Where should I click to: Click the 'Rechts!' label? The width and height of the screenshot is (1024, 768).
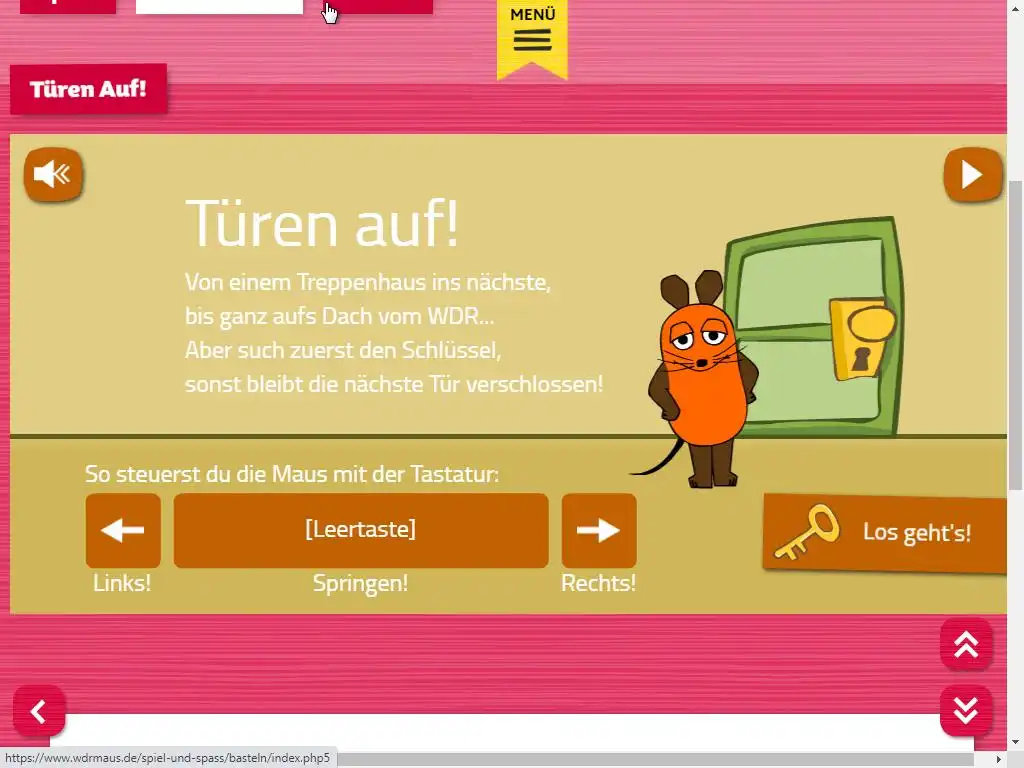pyautogui.click(x=598, y=583)
